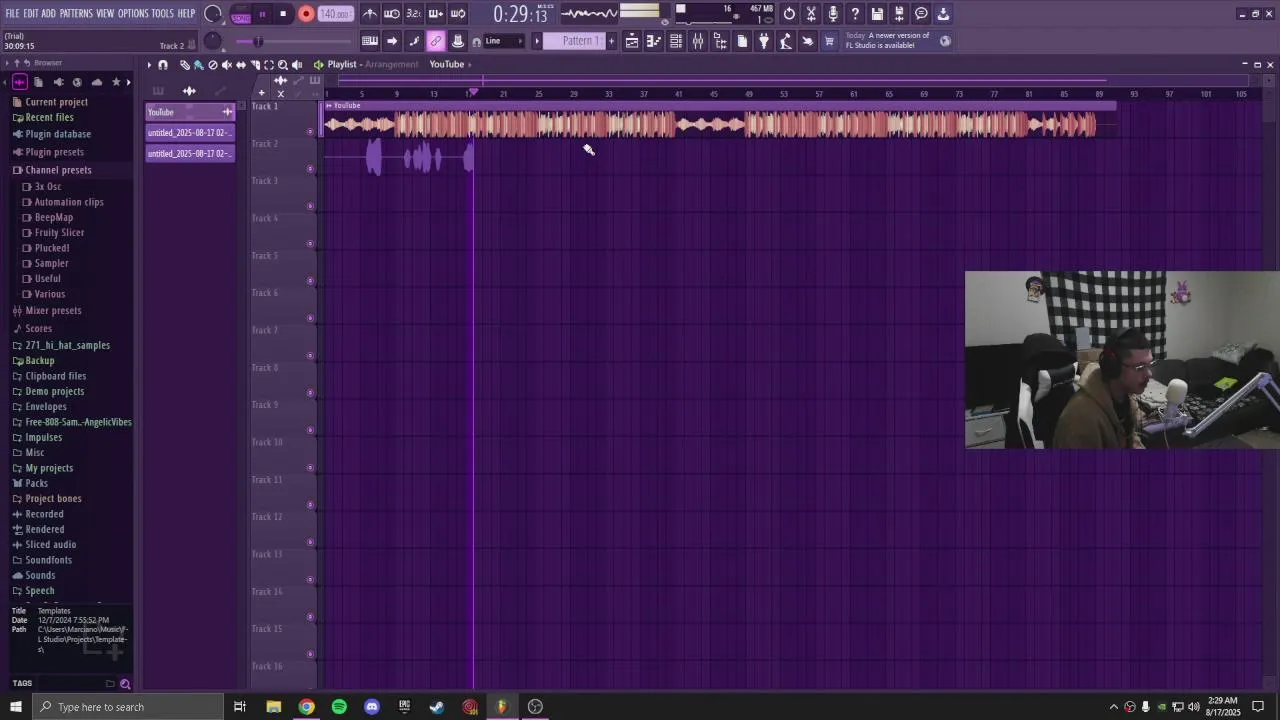Open the Playlist view icon
Image resolution: width=1280 pixels, height=720 pixels.
tap(632, 41)
